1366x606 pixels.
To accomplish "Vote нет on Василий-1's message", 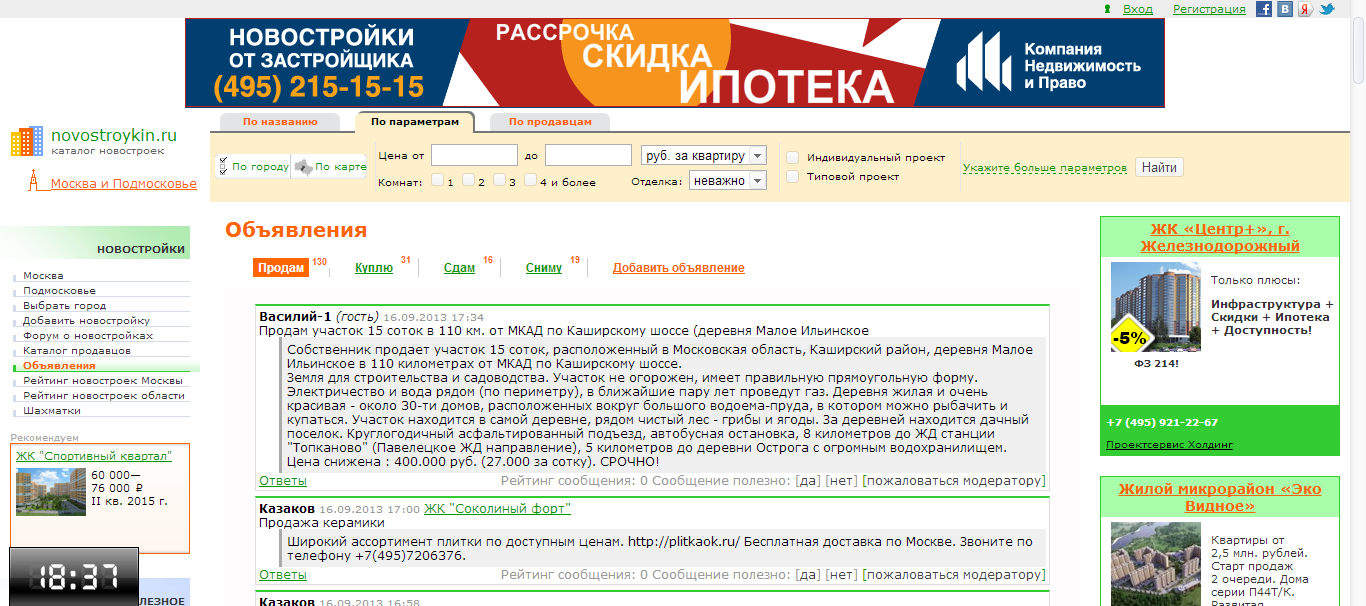I will click(x=841, y=481).
